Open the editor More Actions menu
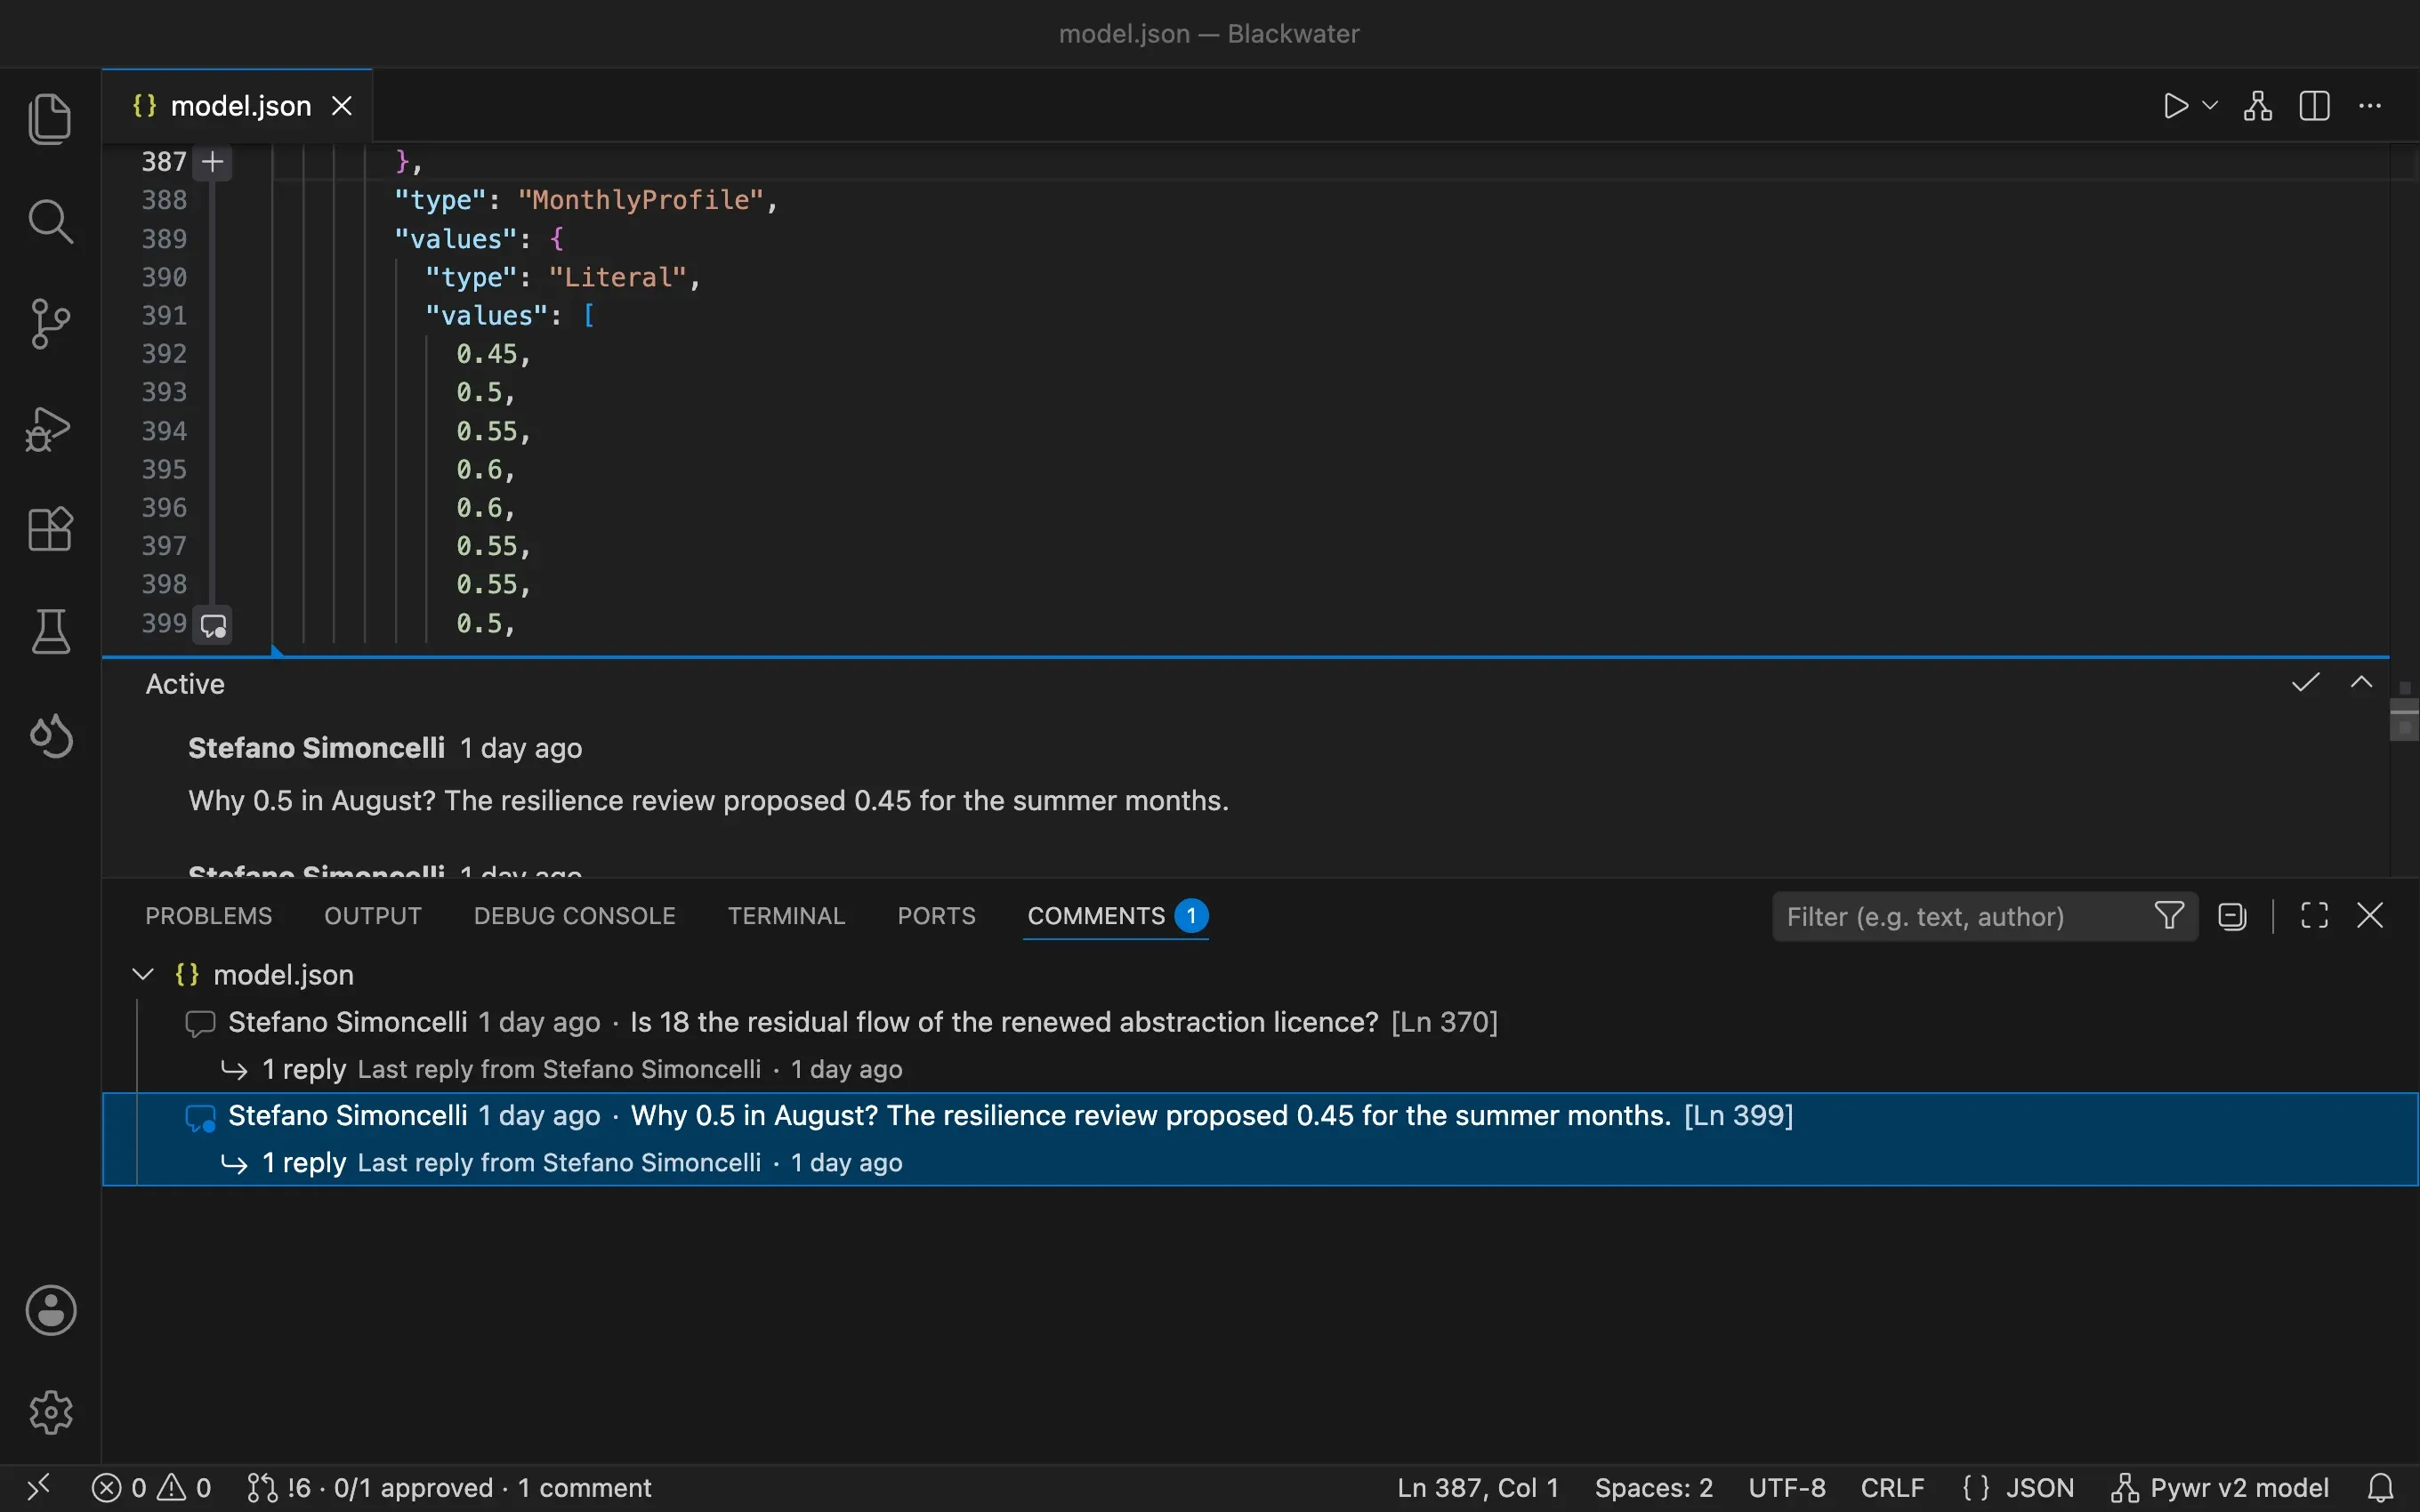Screen dimensions: 2420x1512 click(2370, 106)
